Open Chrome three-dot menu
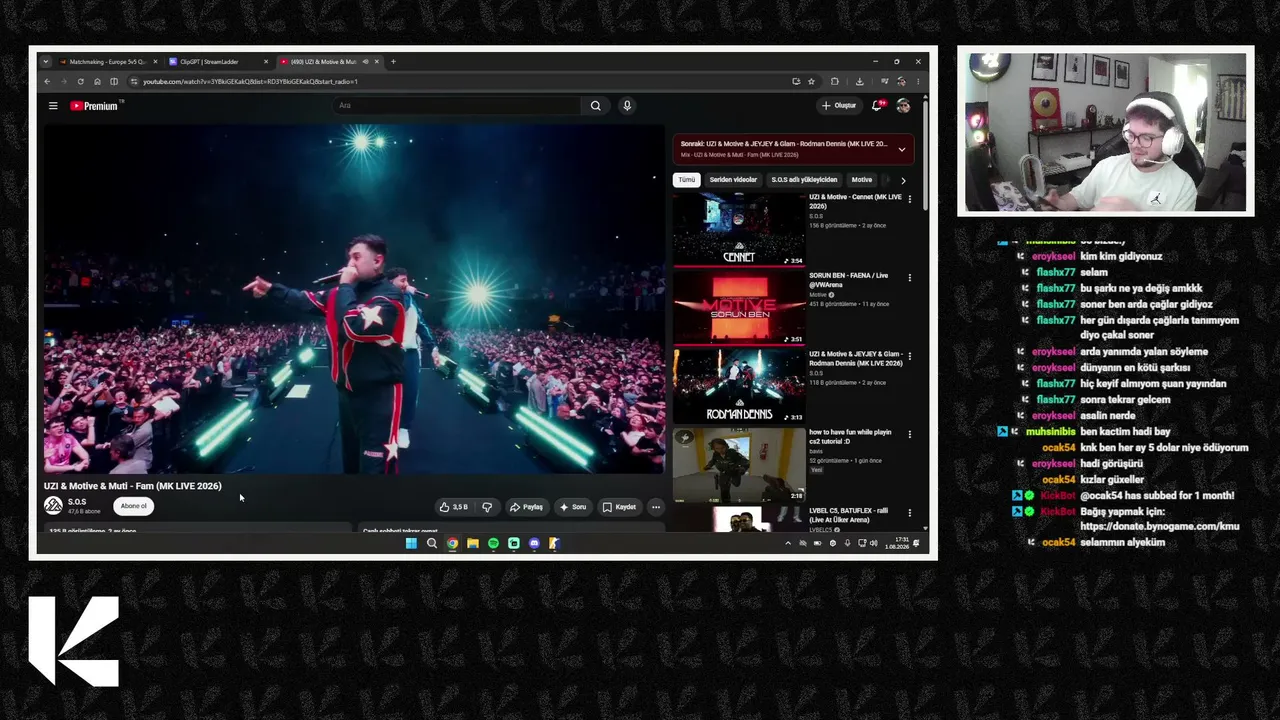Image resolution: width=1280 pixels, height=720 pixels. tap(918, 81)
